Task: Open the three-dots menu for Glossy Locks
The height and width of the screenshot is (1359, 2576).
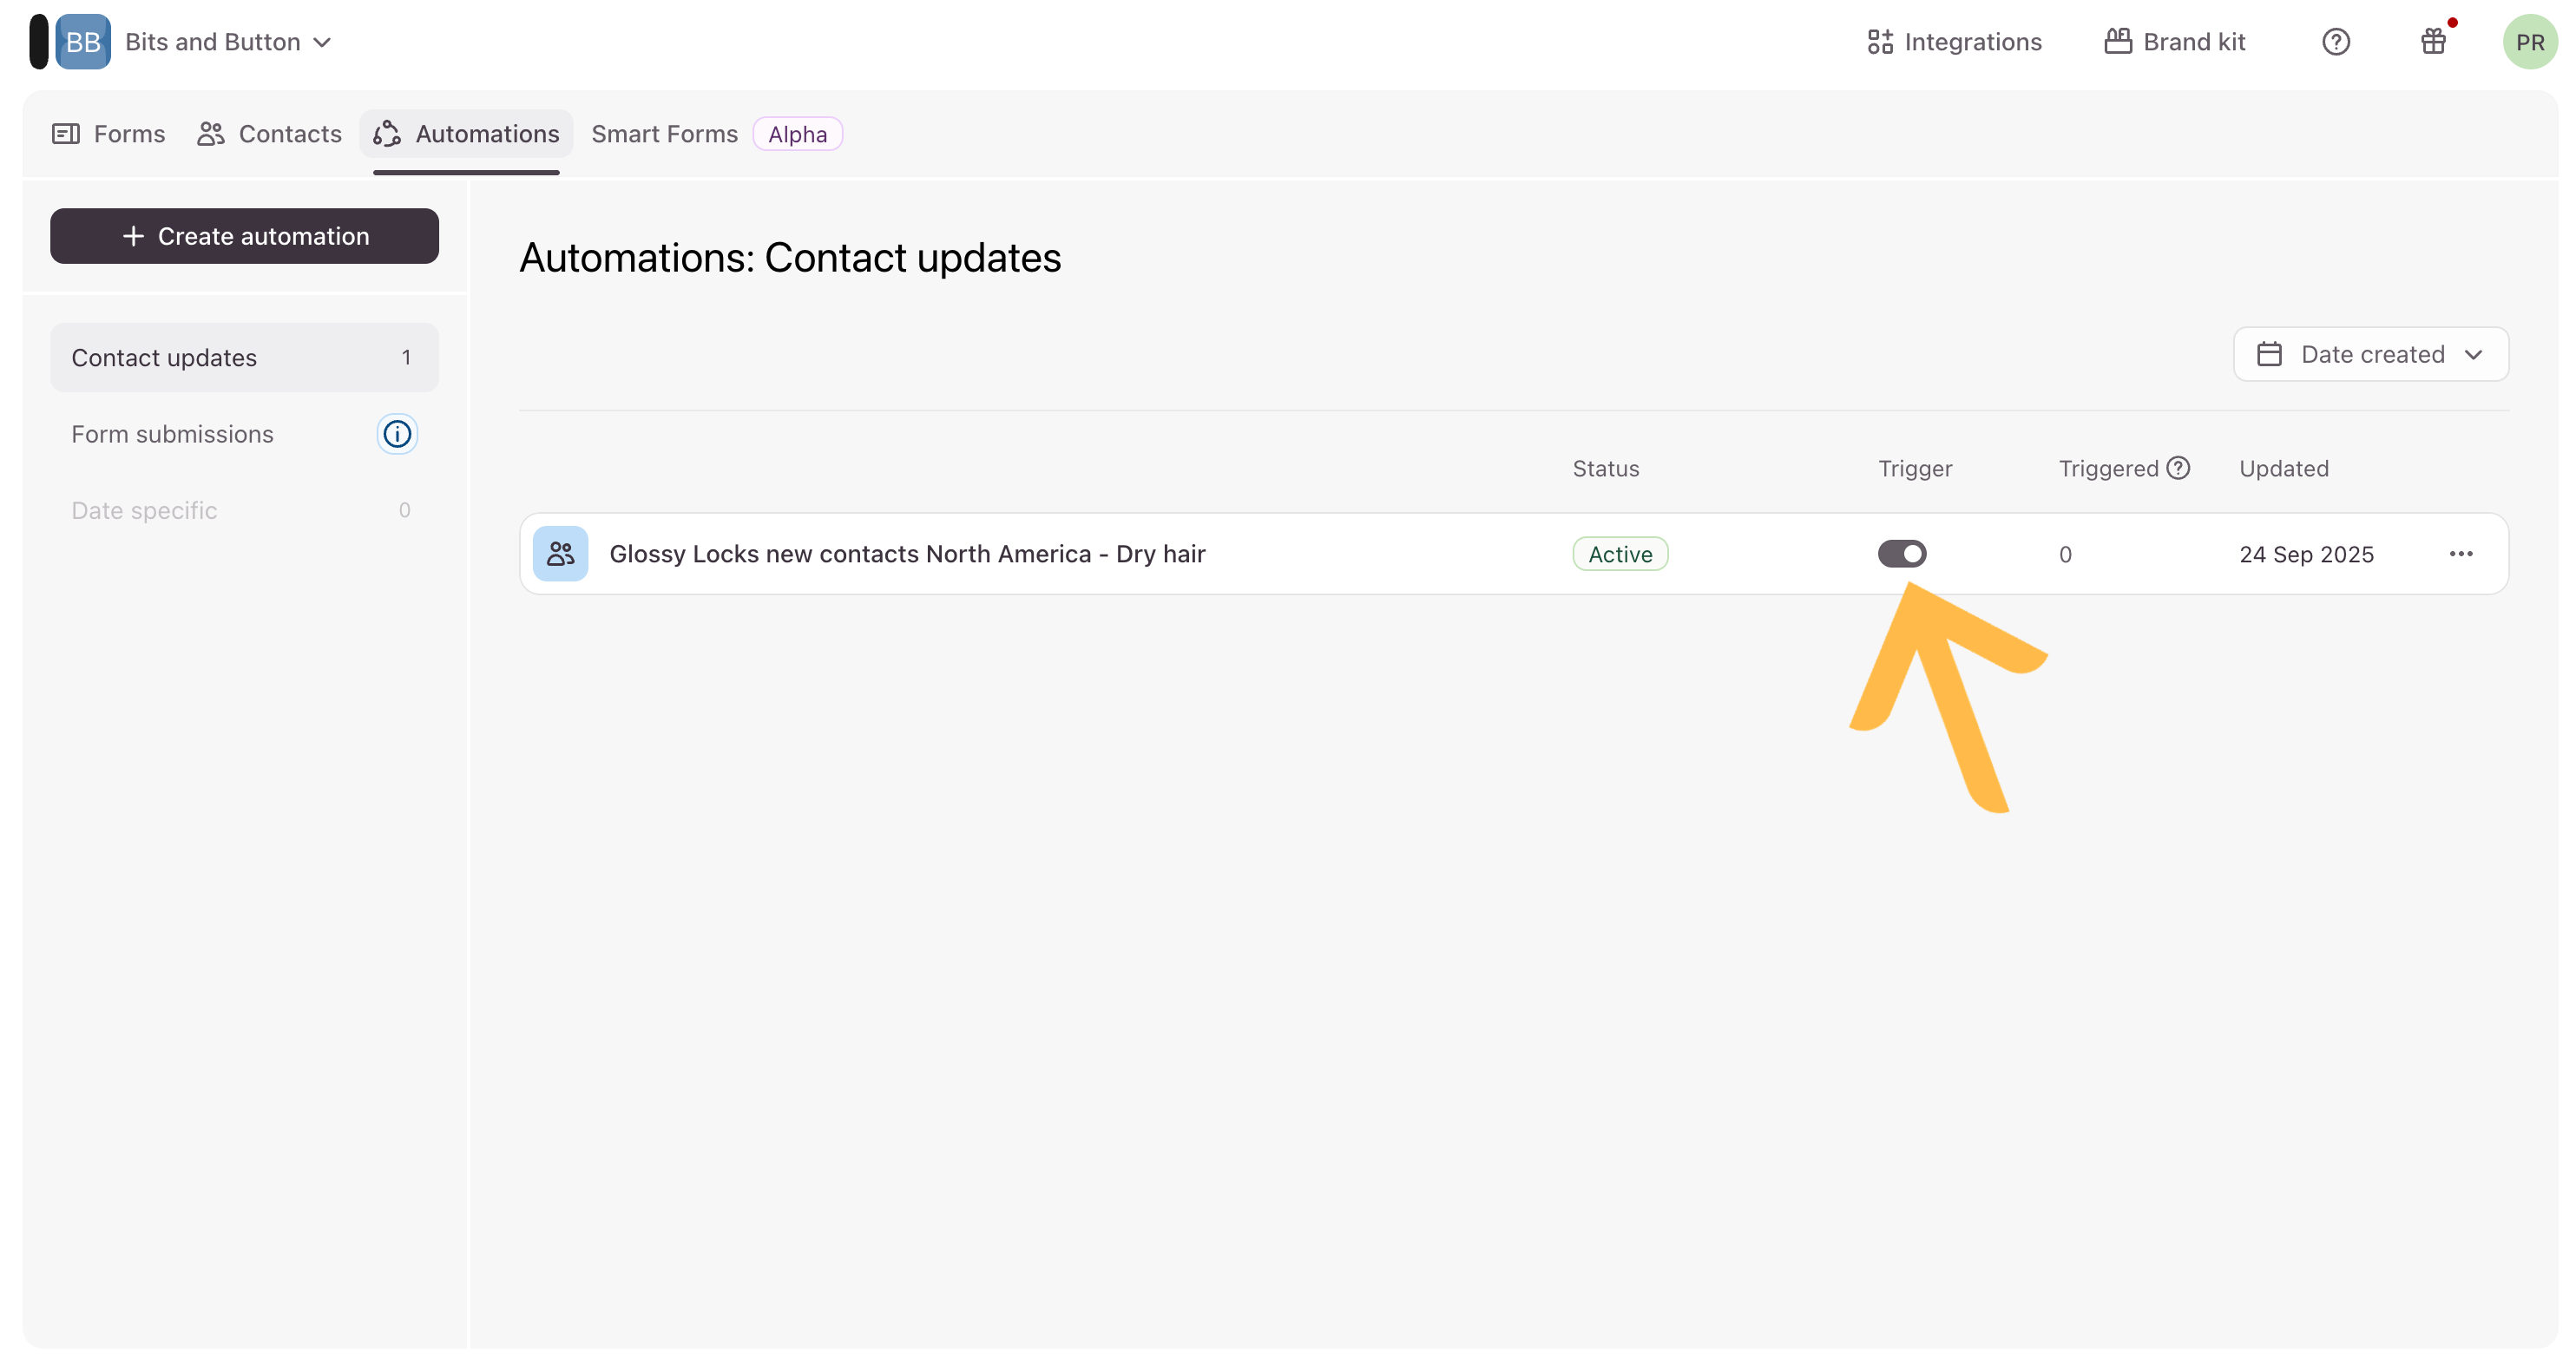Action: tap(2461, 554)
